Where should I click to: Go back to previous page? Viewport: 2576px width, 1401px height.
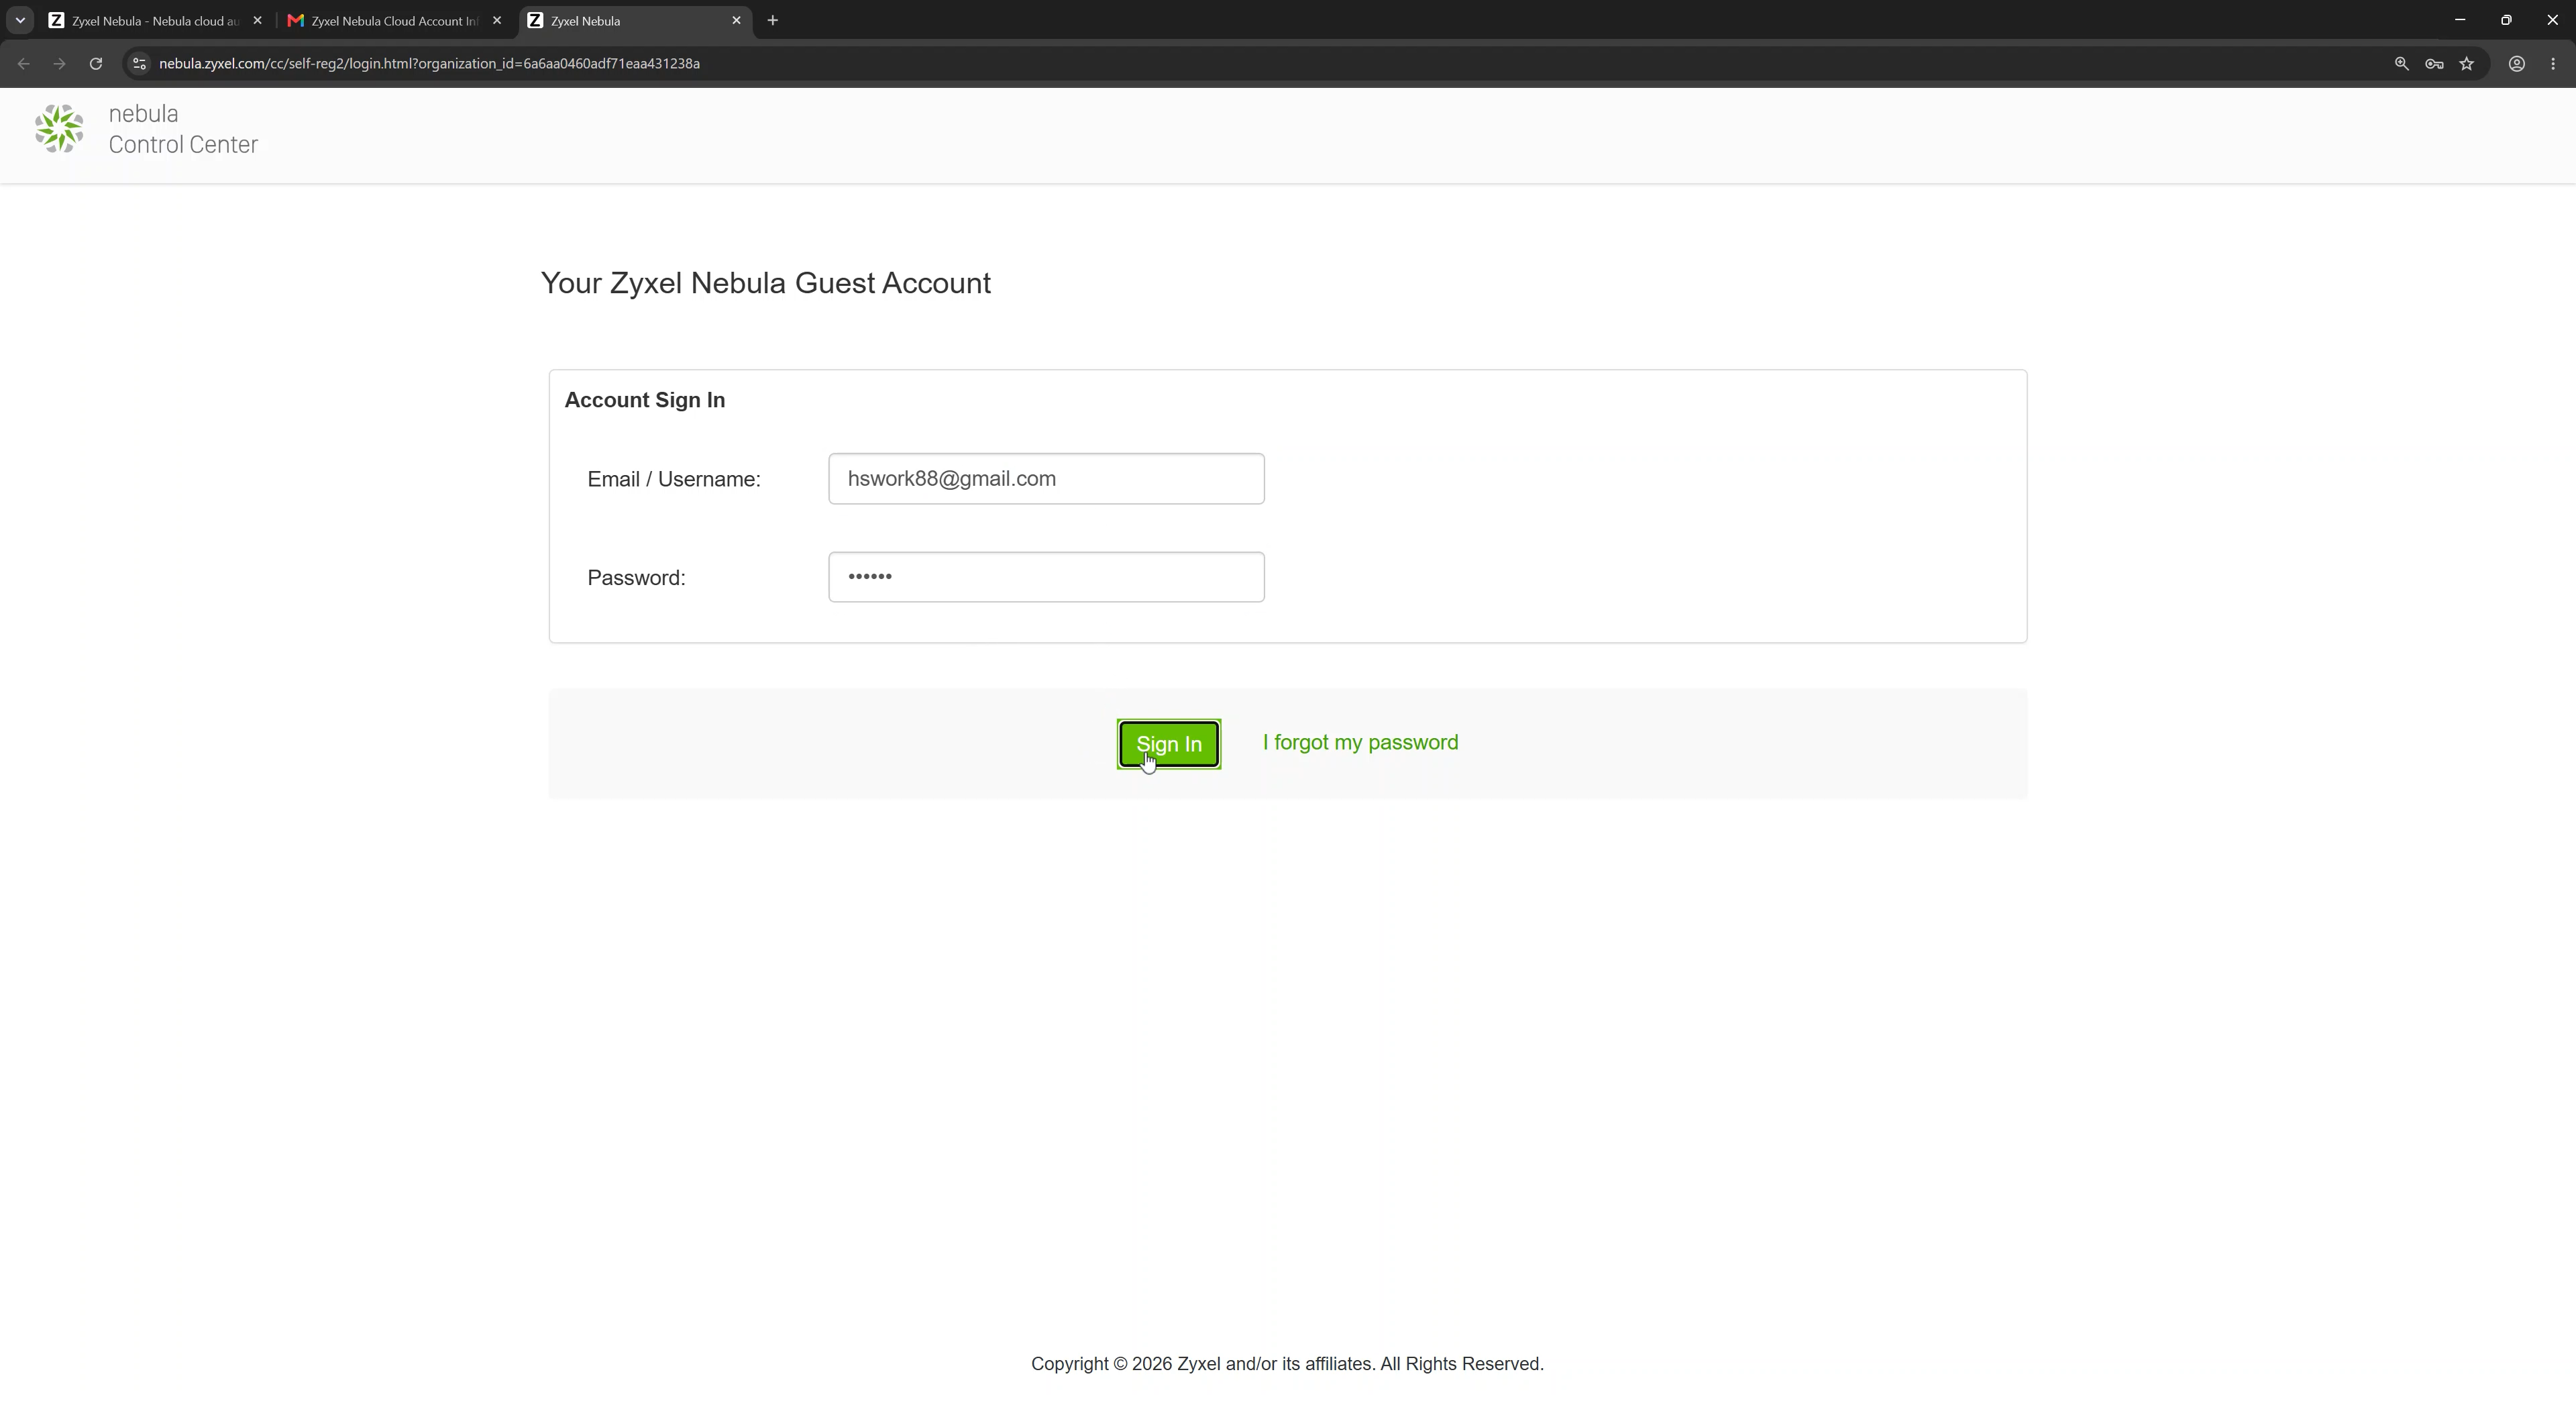pyautogui.click(x=24, y=64)
